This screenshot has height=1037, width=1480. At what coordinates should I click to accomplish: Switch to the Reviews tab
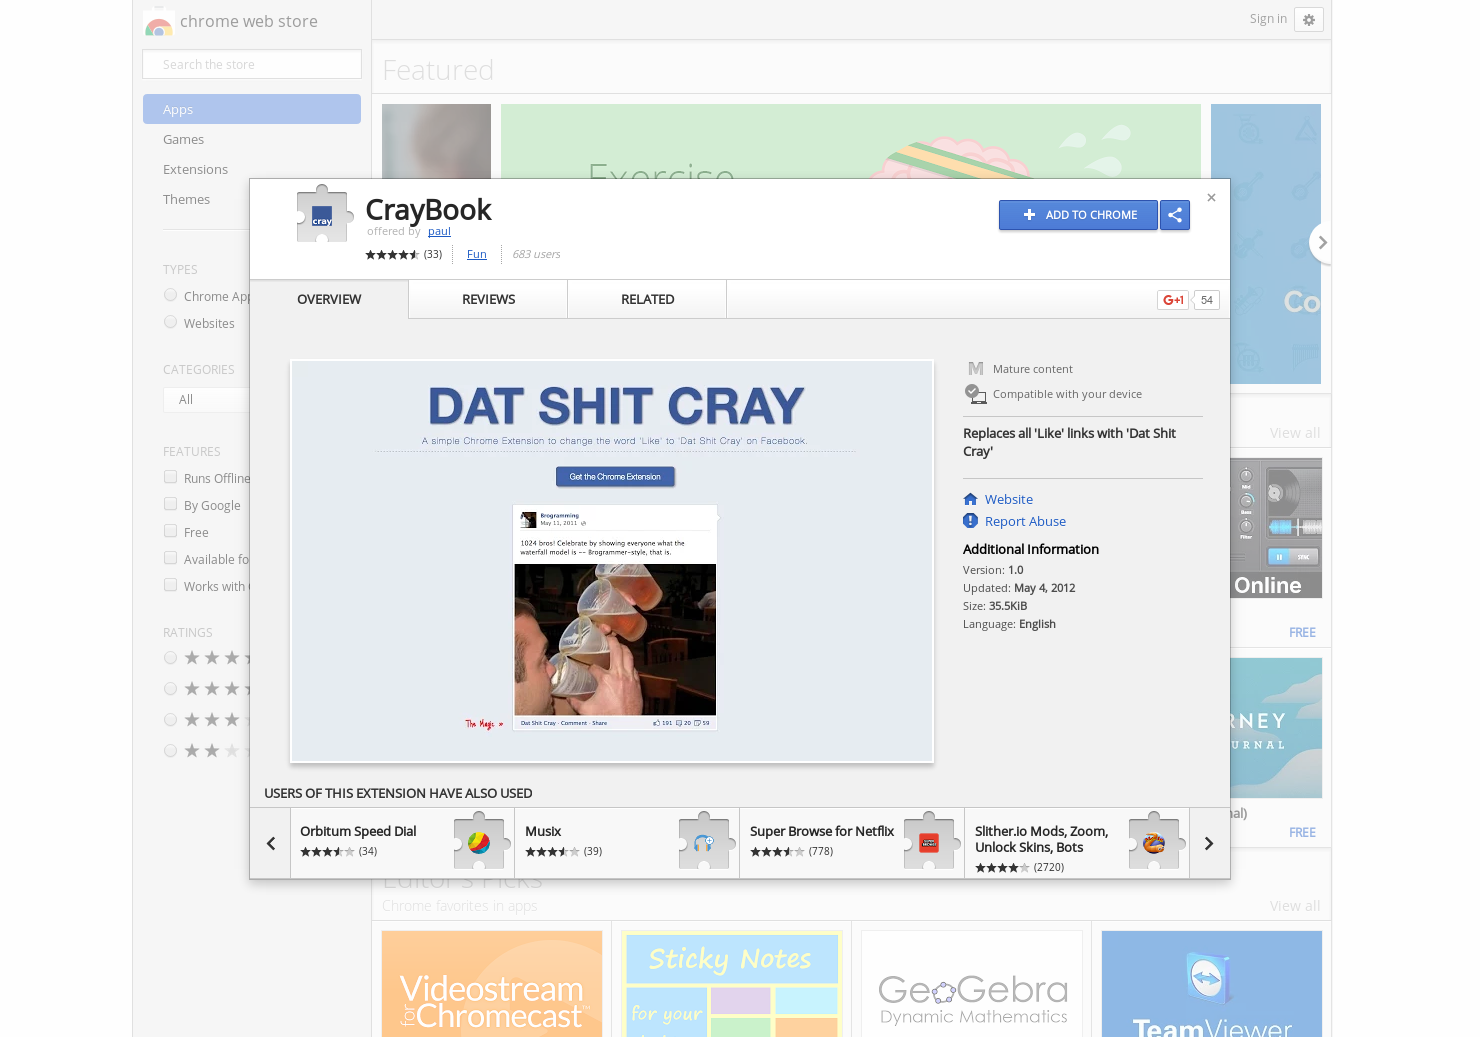click(487, 299)
